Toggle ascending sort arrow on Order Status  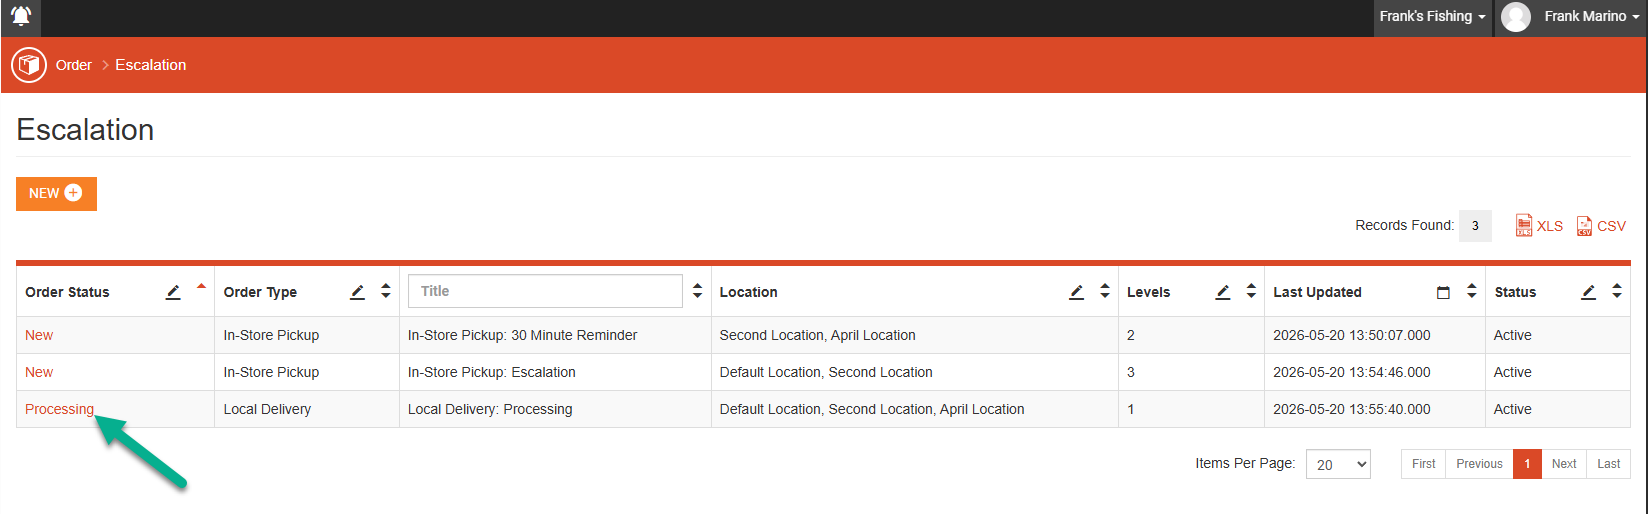point(201,287)
